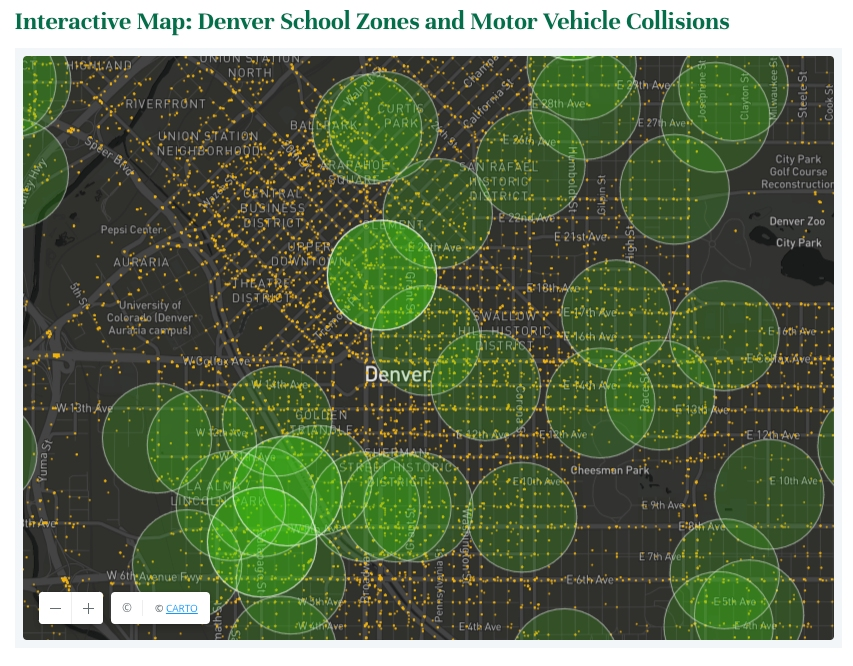Click University of Colorado Denver campus label
This screenshot has height=666, width=853.
pyautogui.click(x=150, y=318)
